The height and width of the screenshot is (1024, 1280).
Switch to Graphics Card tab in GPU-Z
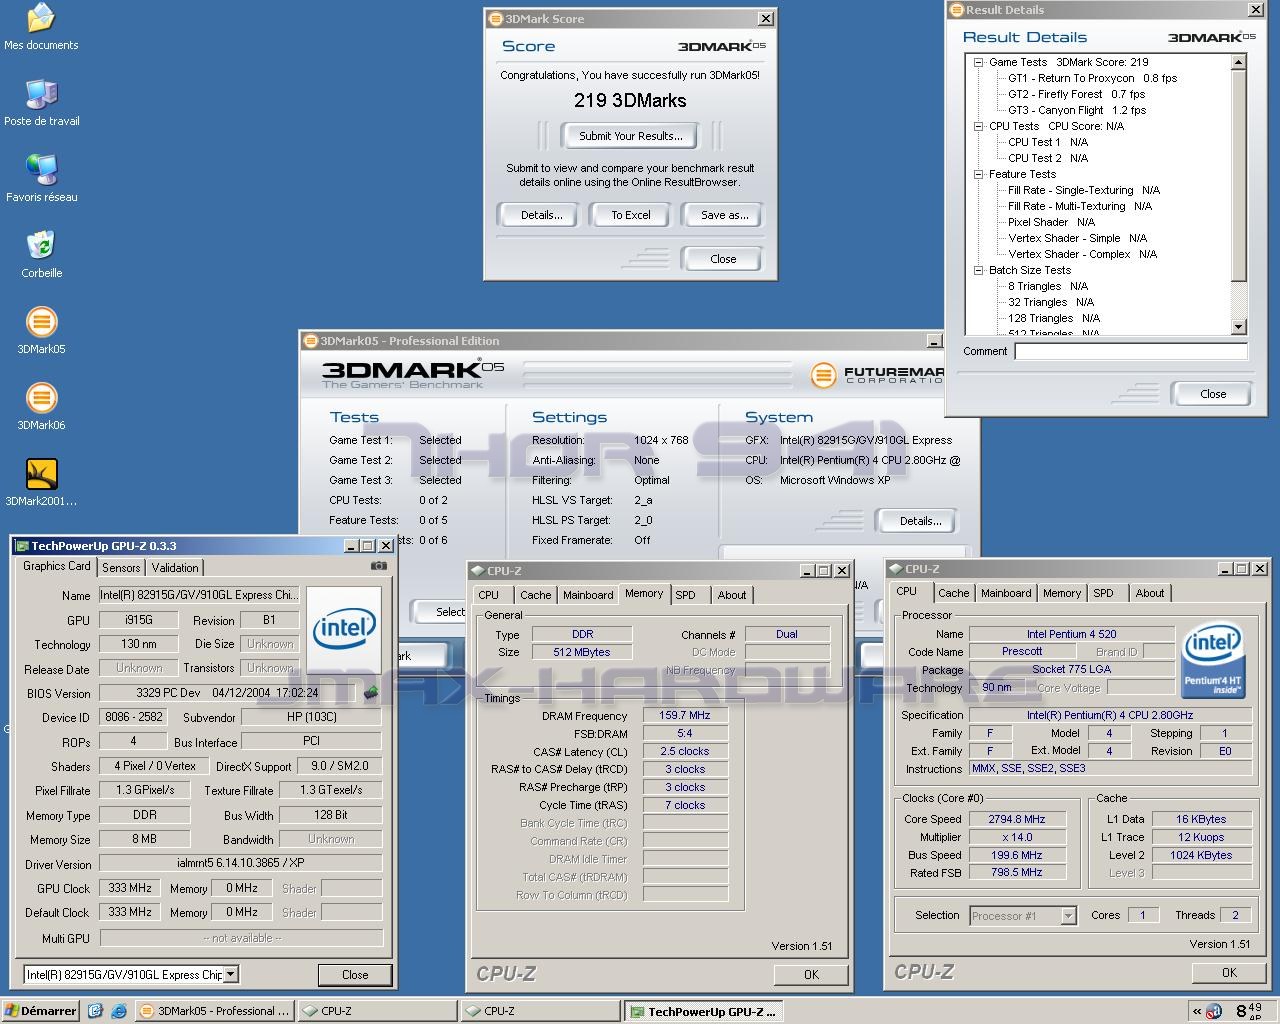pyautogui.click(x=57, y=566)
